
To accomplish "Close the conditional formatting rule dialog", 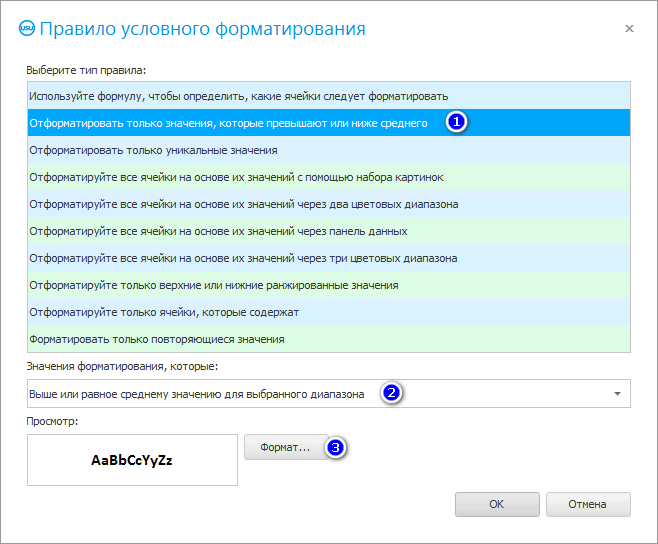I will [629, 29].
